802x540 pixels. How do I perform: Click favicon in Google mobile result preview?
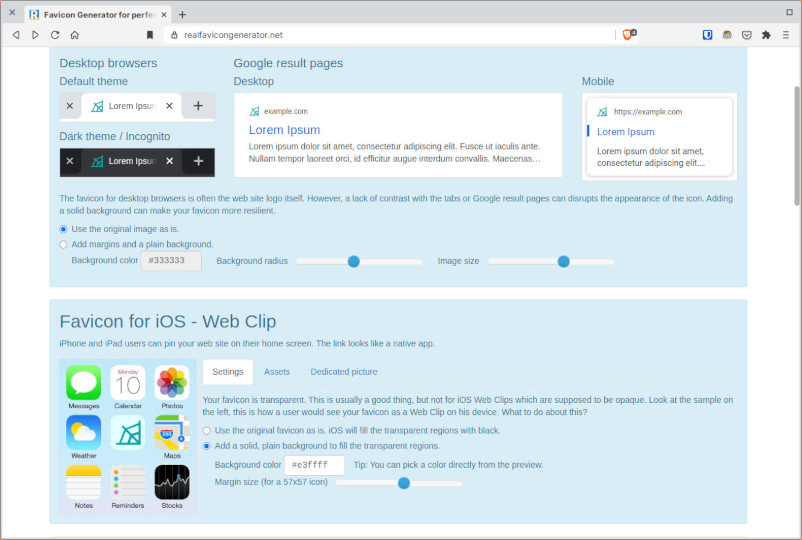(x=603, y=111)
